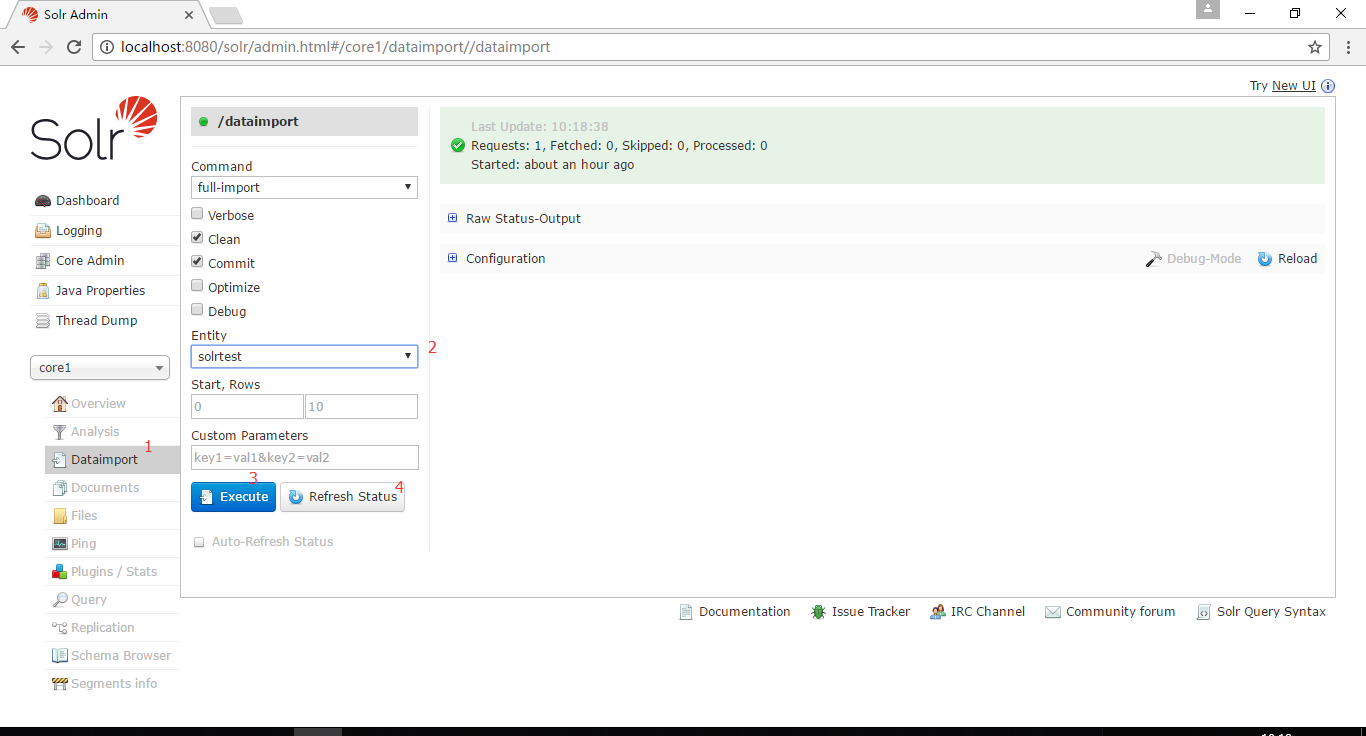Open the Issue Tracker link
1366x736 pixels.
871,612
